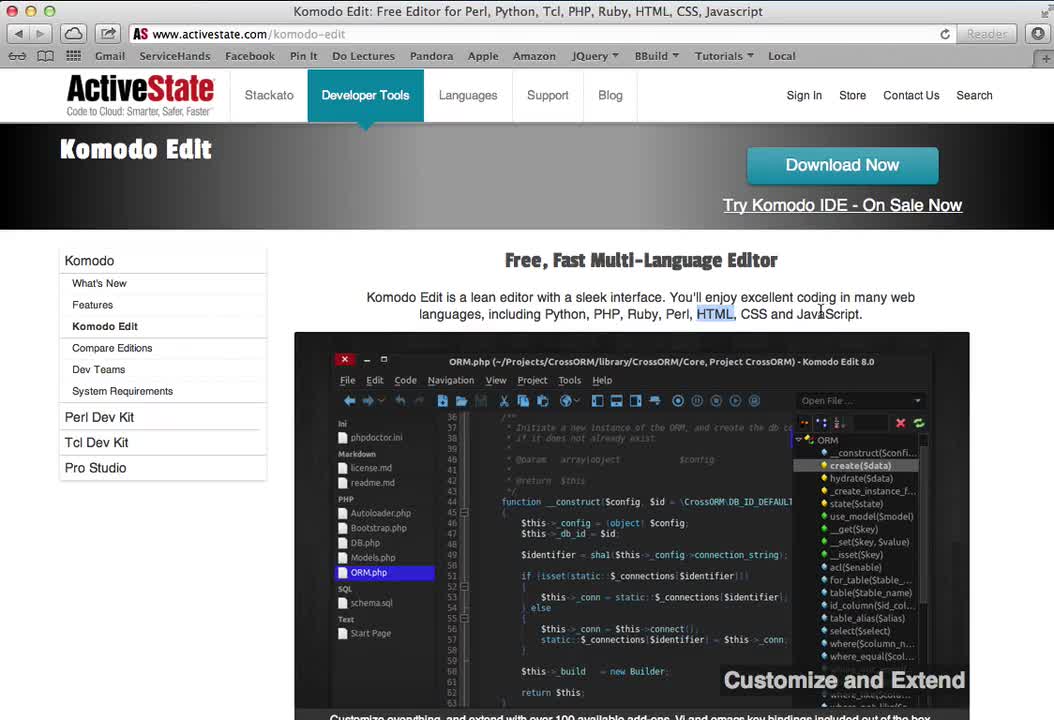Screen dimensions: 1054x720
Task: Open Features in the sidebar
Action: [x=93, y=305]
